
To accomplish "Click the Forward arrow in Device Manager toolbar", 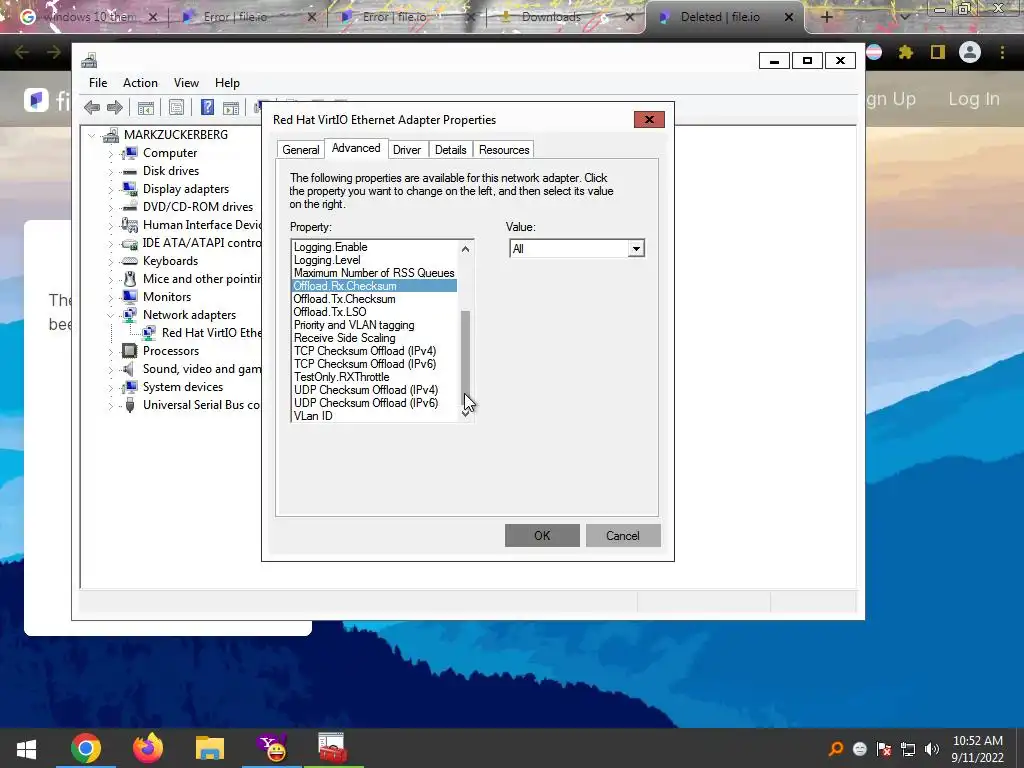I will point(115,107).
